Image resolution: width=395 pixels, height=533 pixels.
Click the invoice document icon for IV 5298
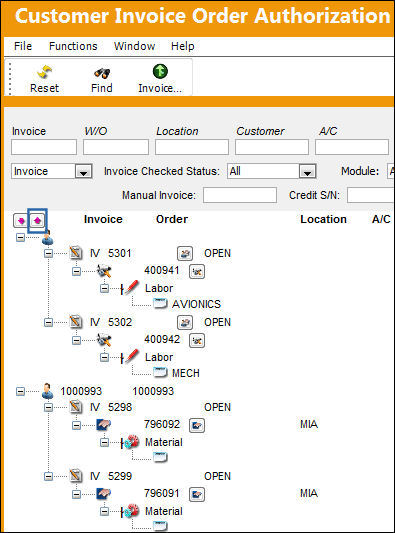[76, 407]
